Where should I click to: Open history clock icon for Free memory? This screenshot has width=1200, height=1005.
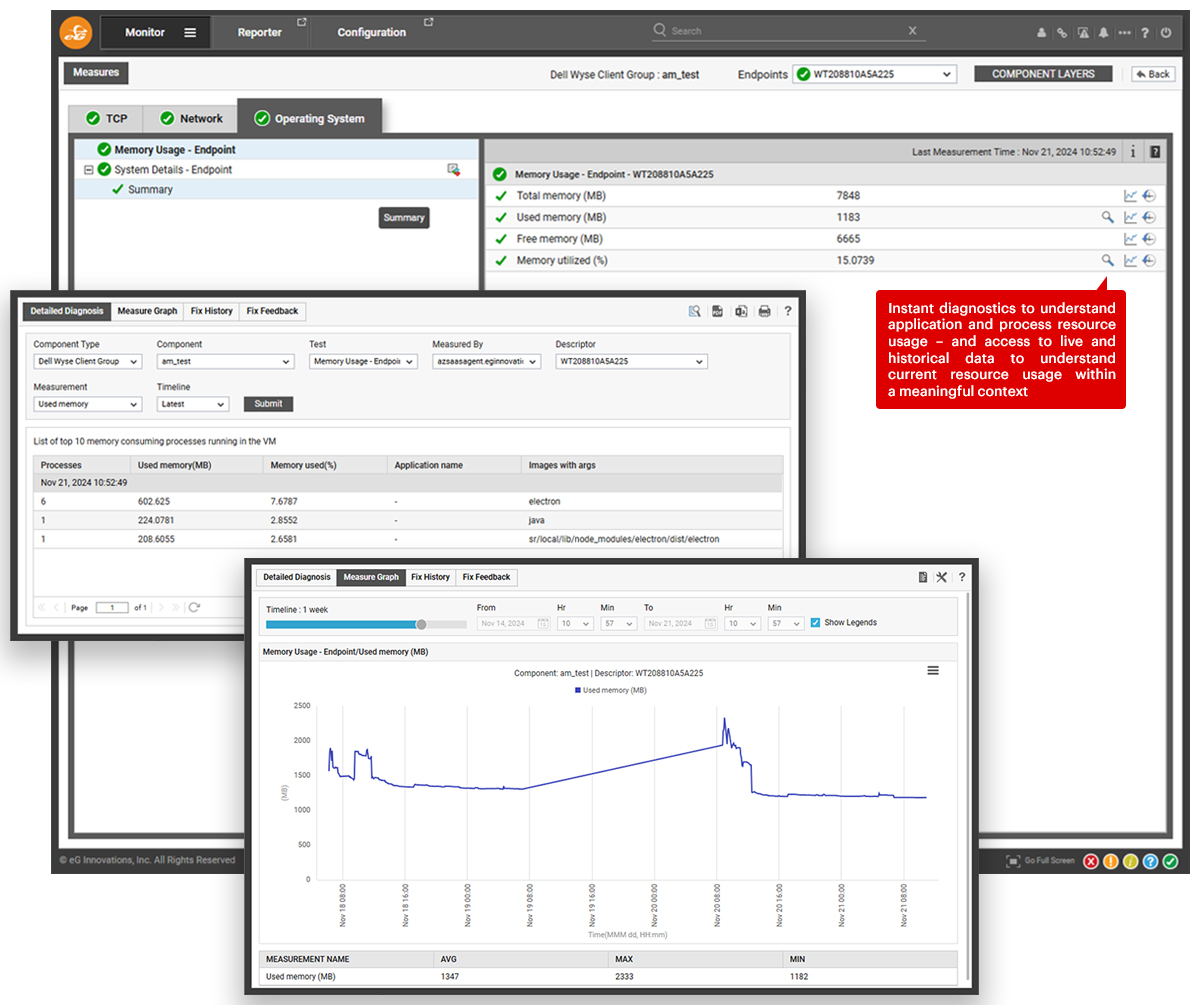pos(1149,239)
